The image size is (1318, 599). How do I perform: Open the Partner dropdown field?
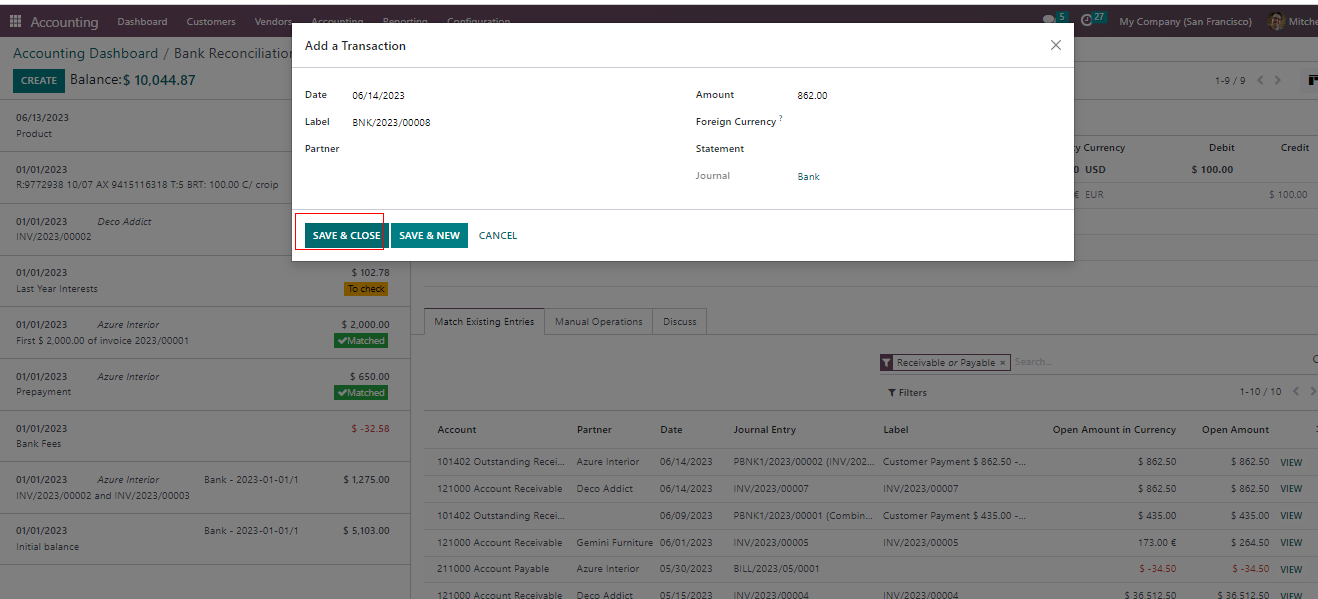[500, 149]
